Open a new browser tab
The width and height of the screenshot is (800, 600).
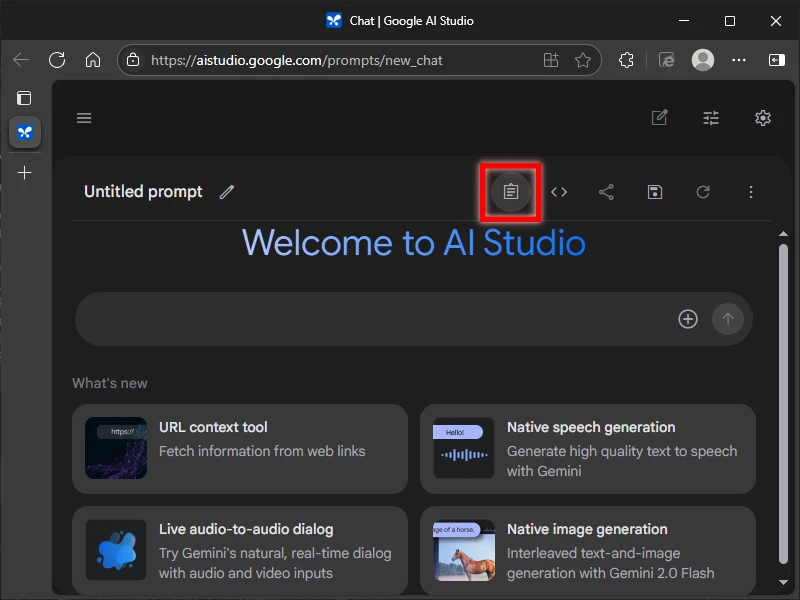(x=24, y=172)
